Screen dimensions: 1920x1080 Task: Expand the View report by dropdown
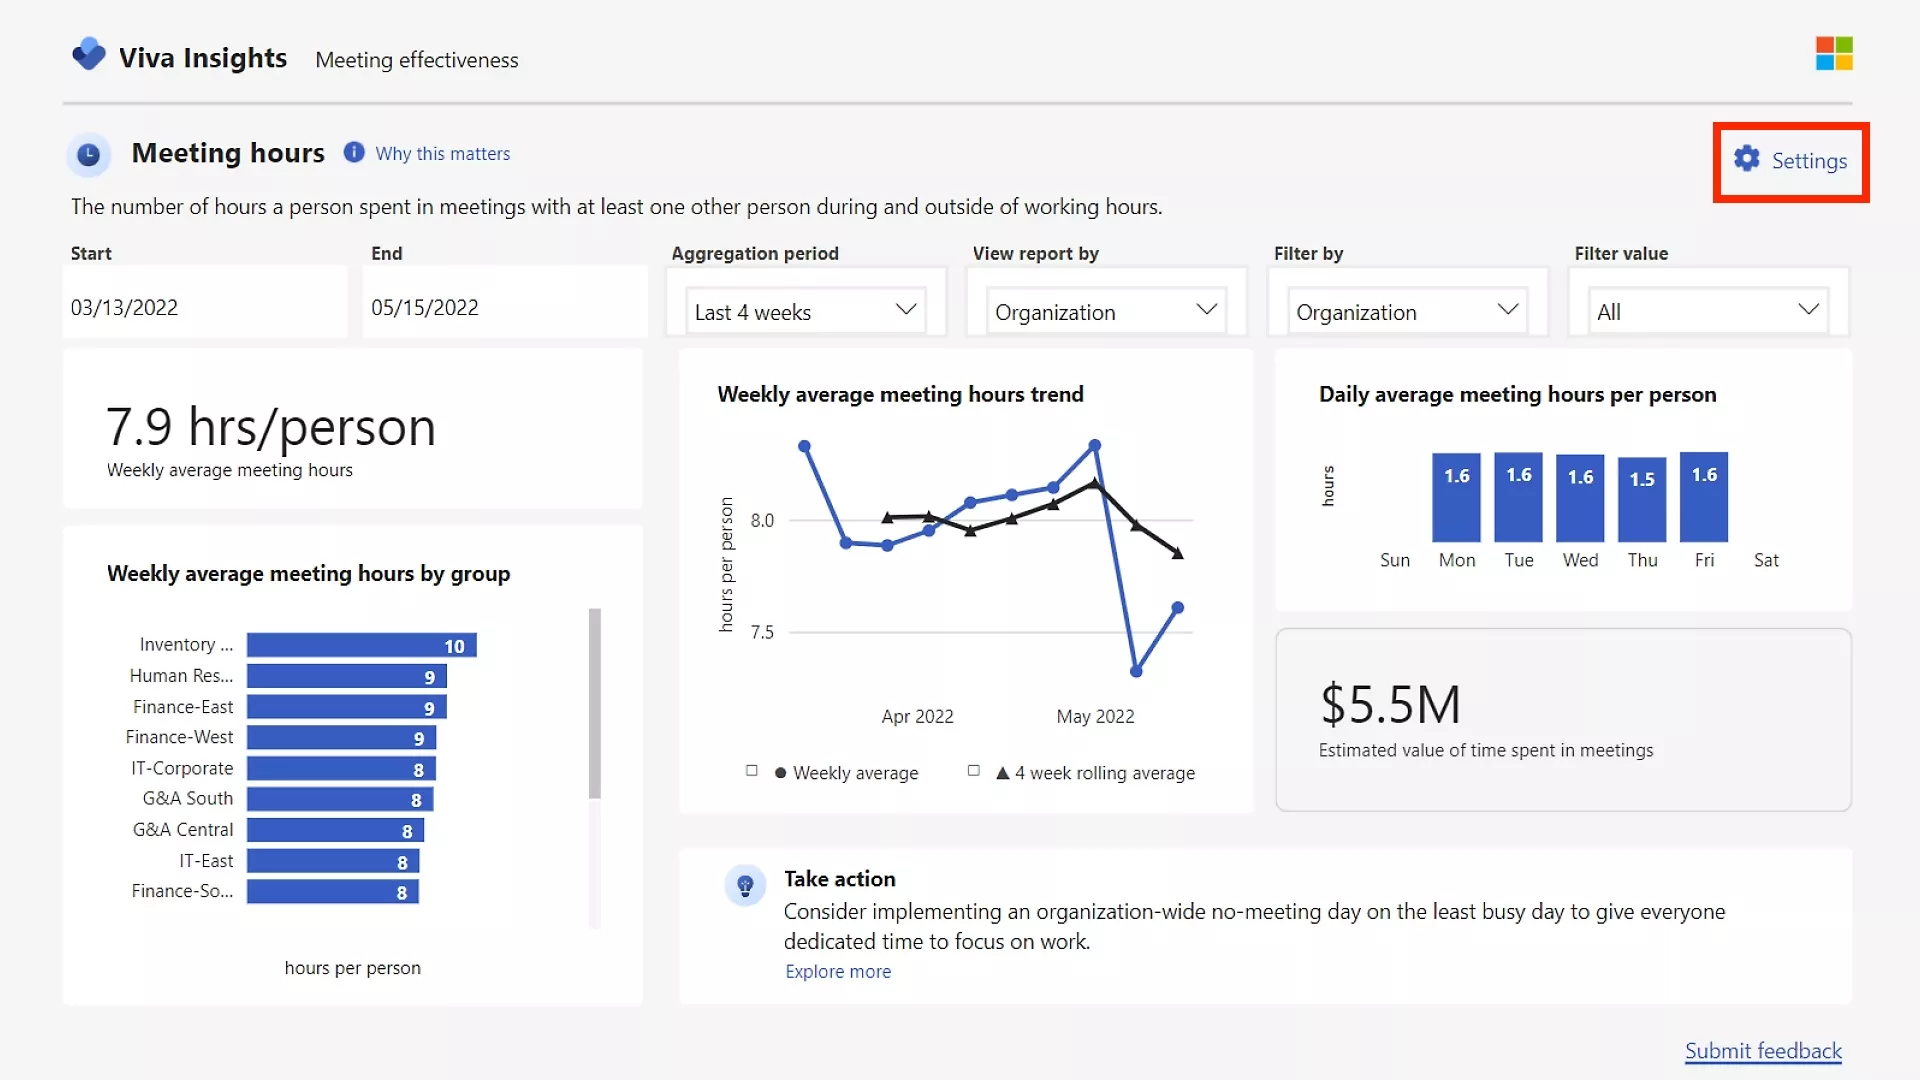click(1106, 311)
